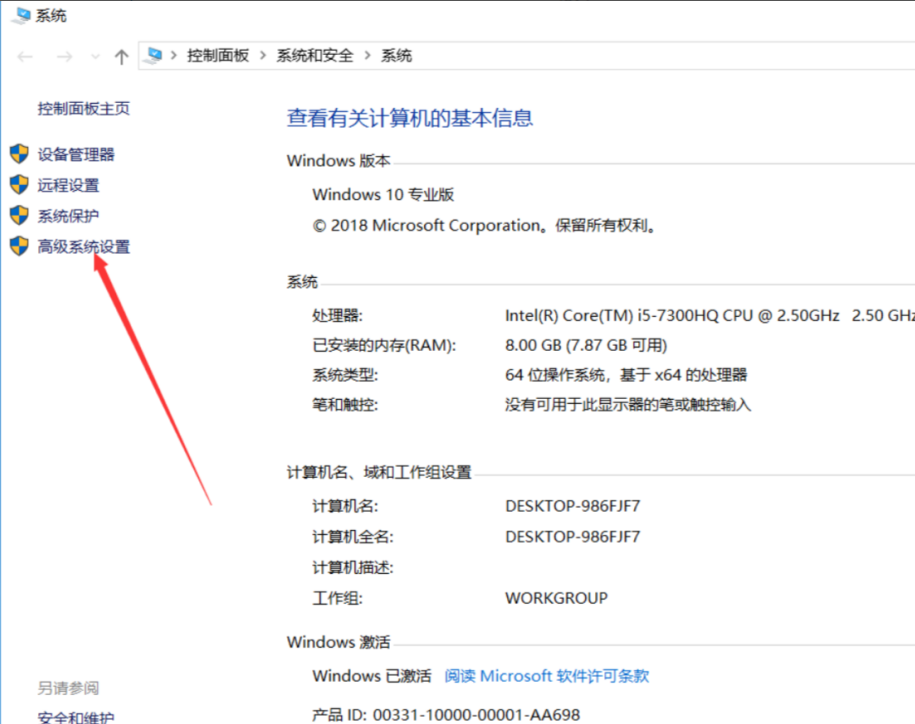Click the 计算机名、域和工作组设置 section header
Image resolution: width=915 pixels, height=724 pixels.
click(379, 472)
